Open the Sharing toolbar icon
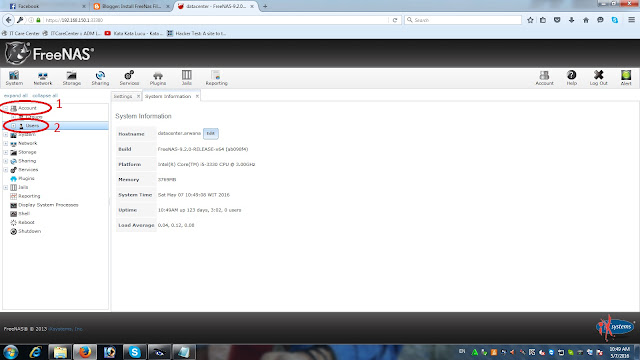The height and width of the screenshot is (360, 640). pyautogui.click(x=100, y=78)
